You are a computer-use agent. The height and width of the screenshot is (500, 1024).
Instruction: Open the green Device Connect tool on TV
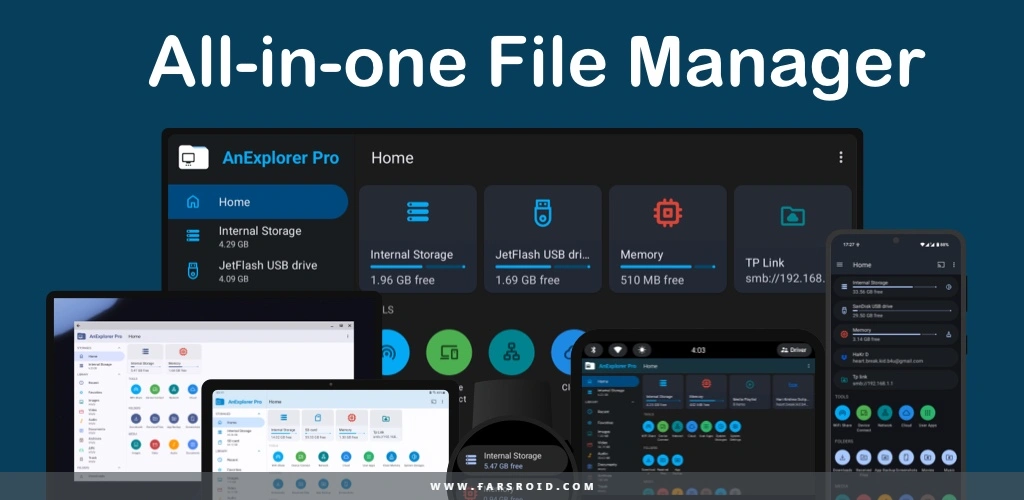coord(449,352)
